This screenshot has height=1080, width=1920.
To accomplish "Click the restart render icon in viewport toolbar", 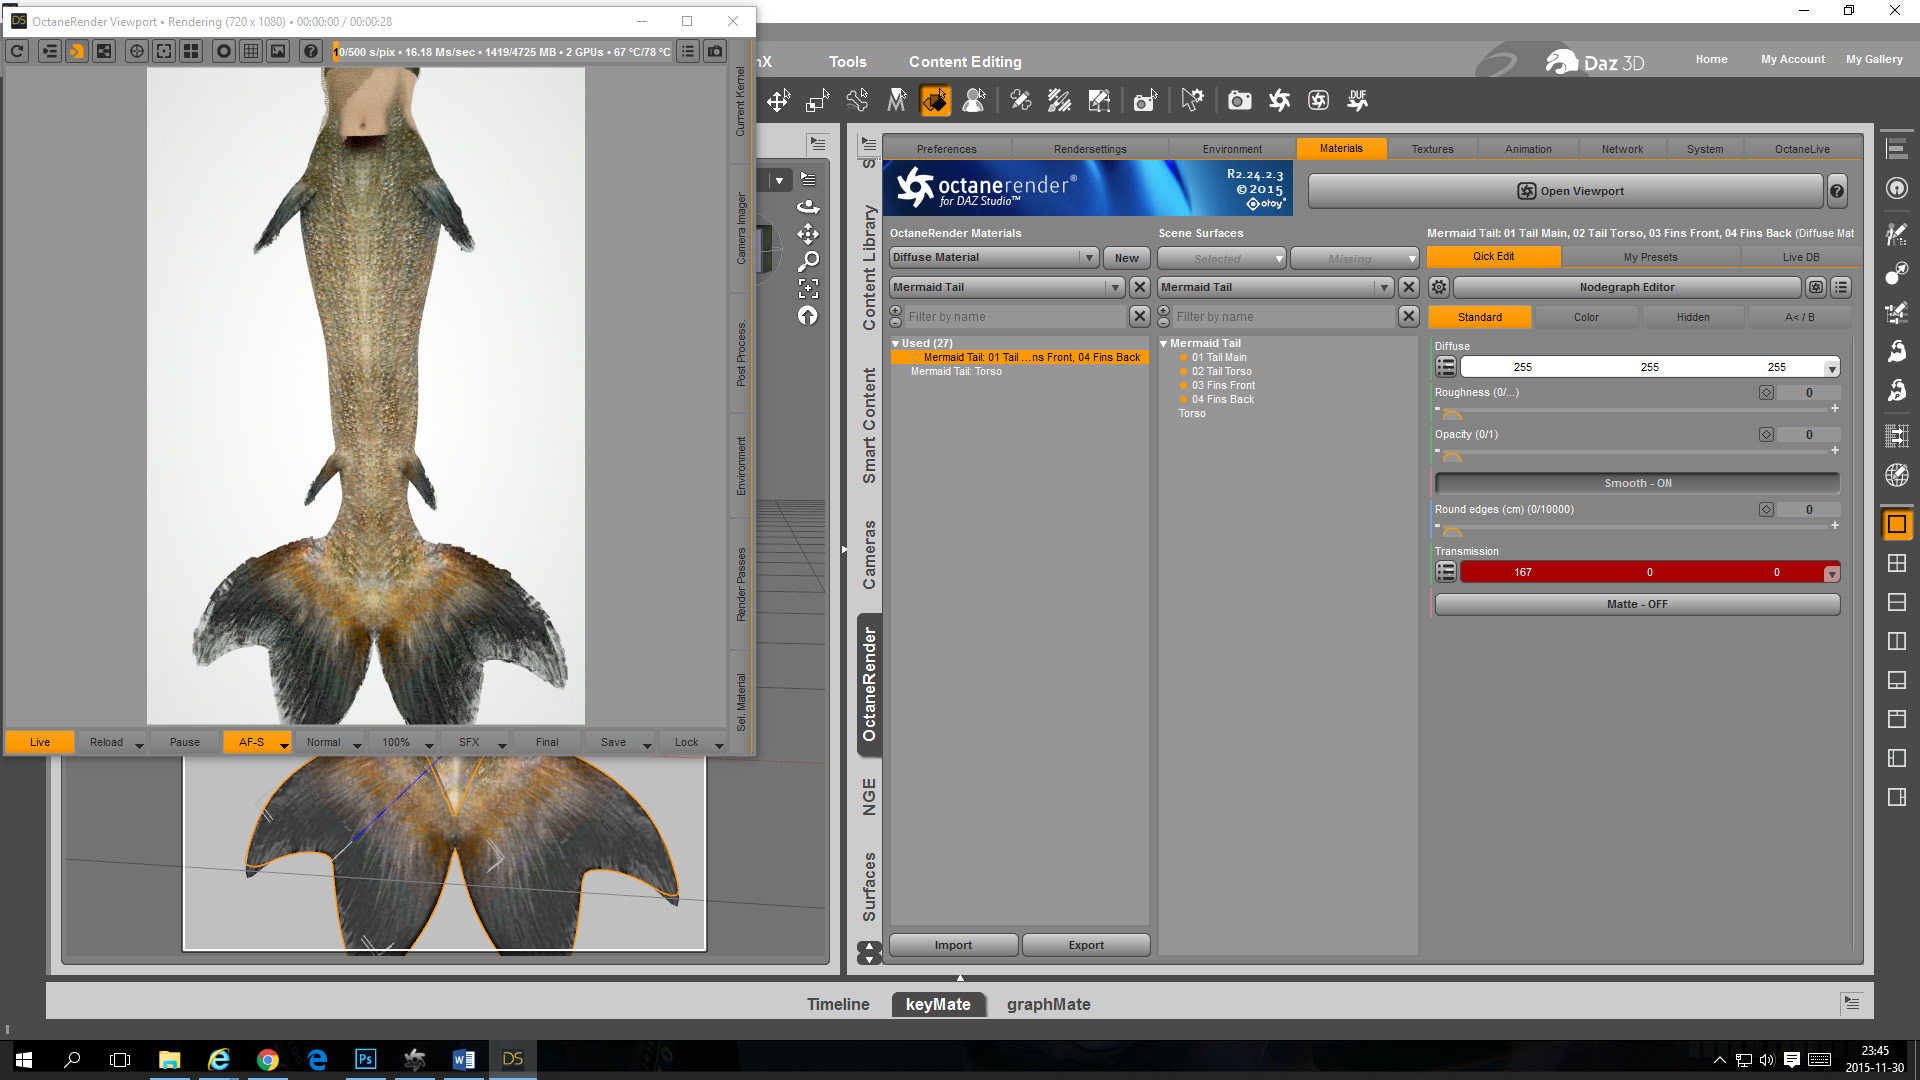I will point(17,51).
